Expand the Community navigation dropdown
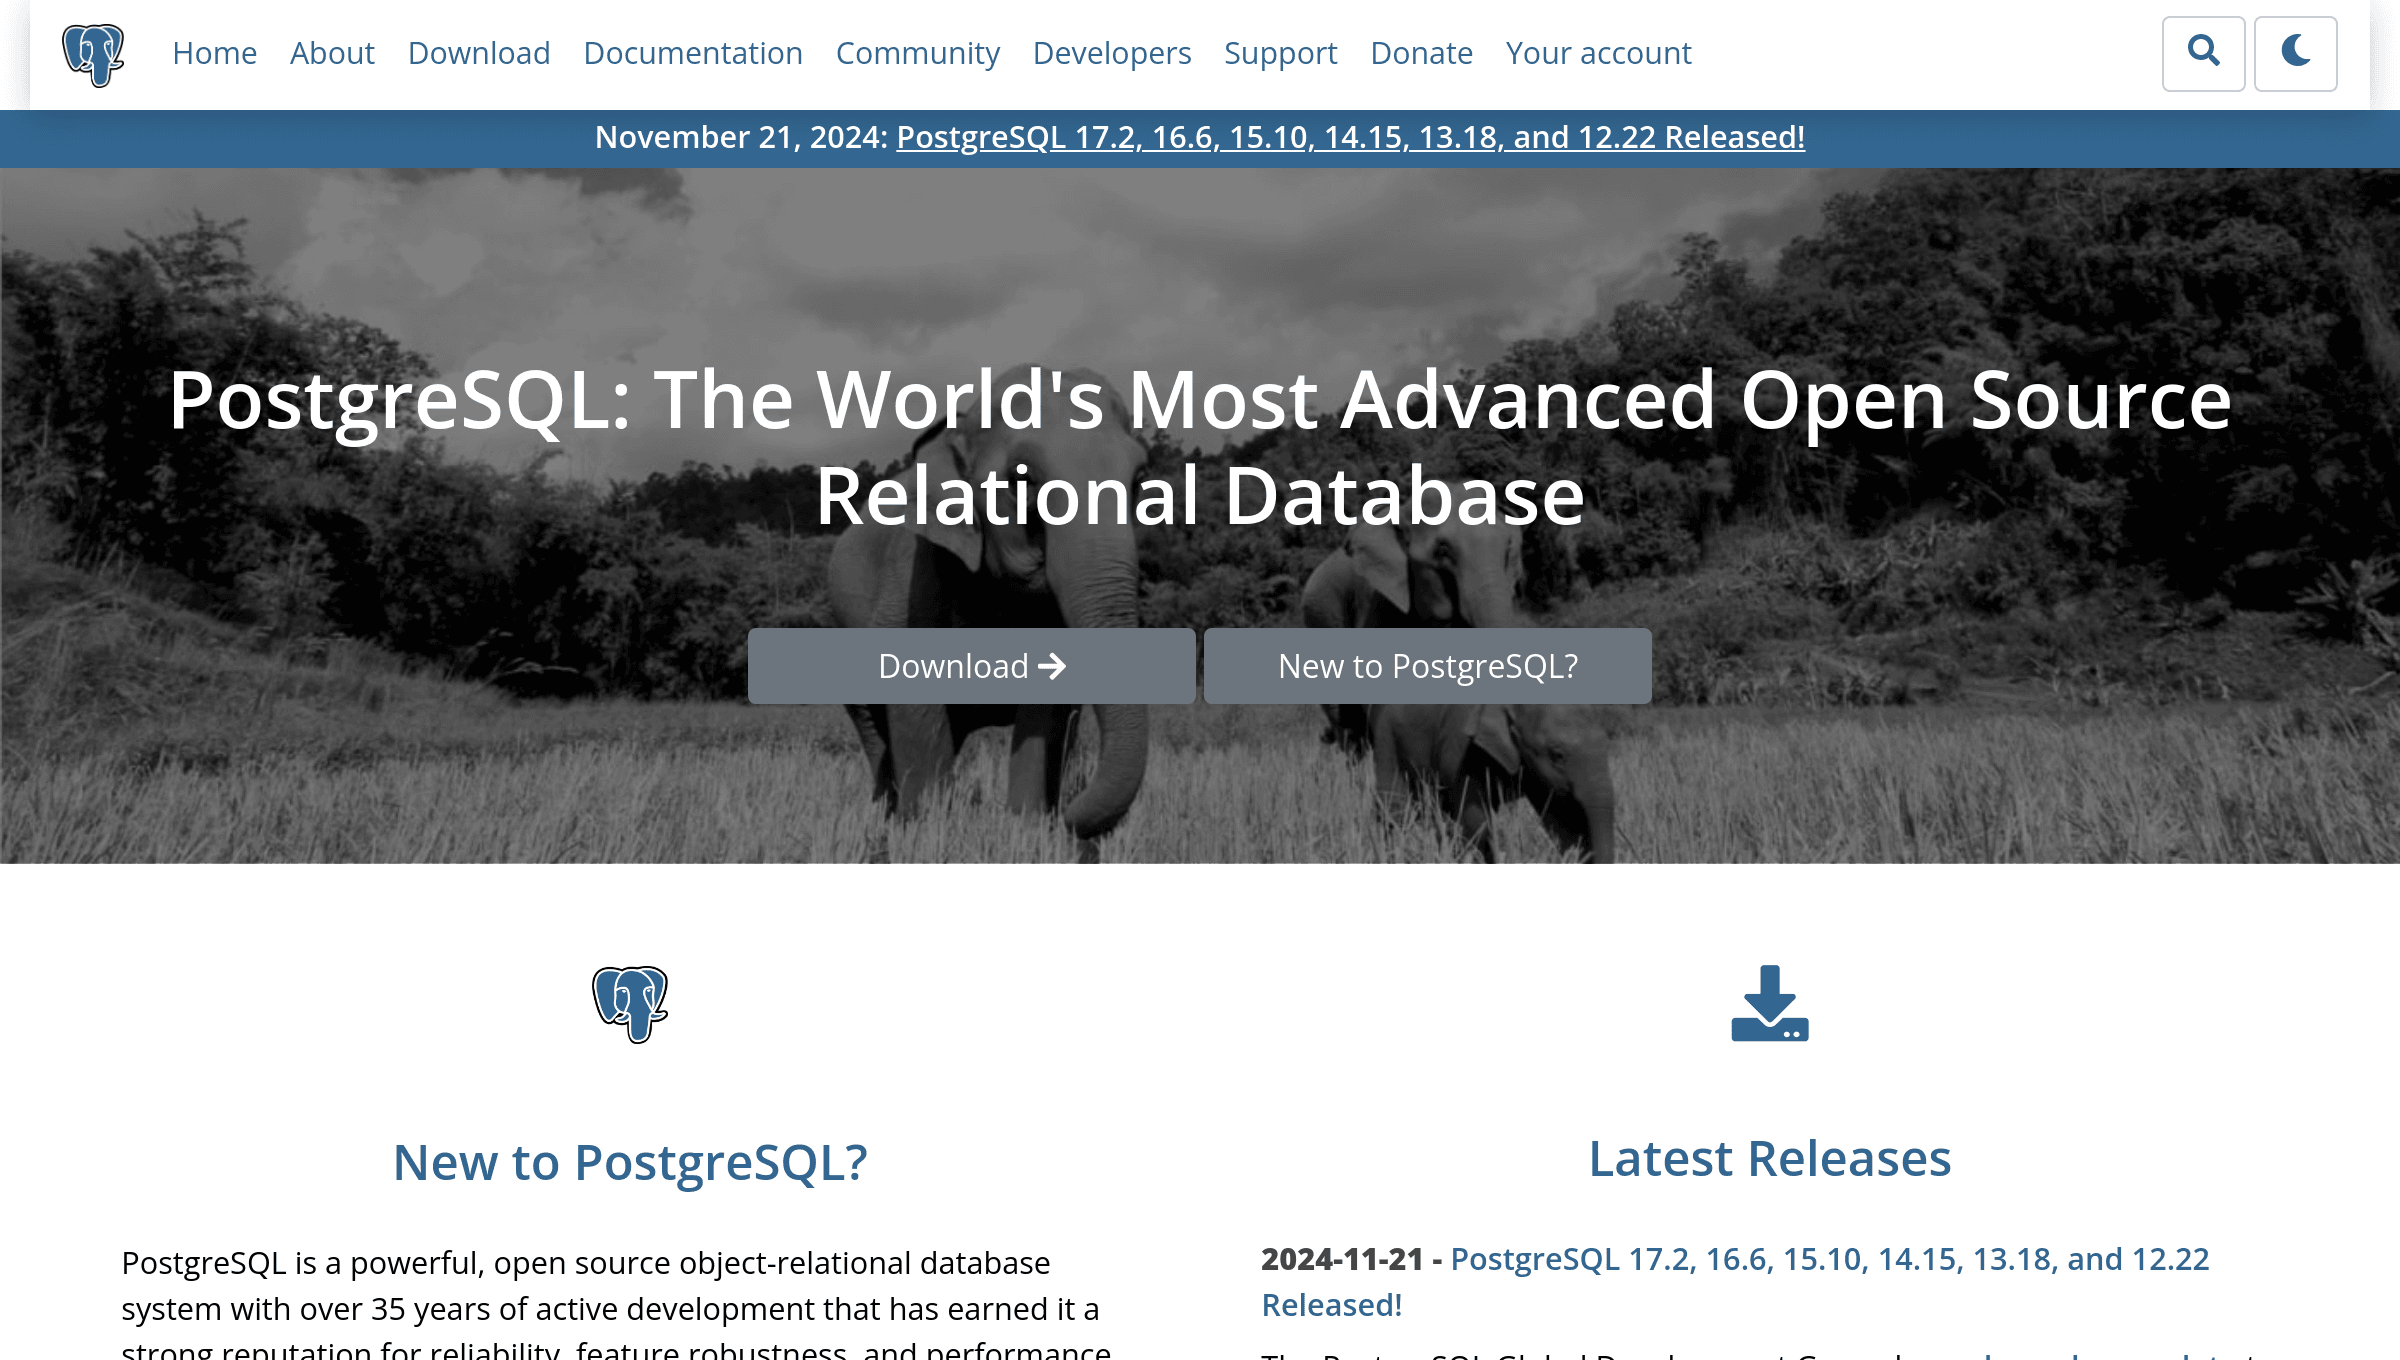Screen dimensions: 2400x1360 click(918, 53)
